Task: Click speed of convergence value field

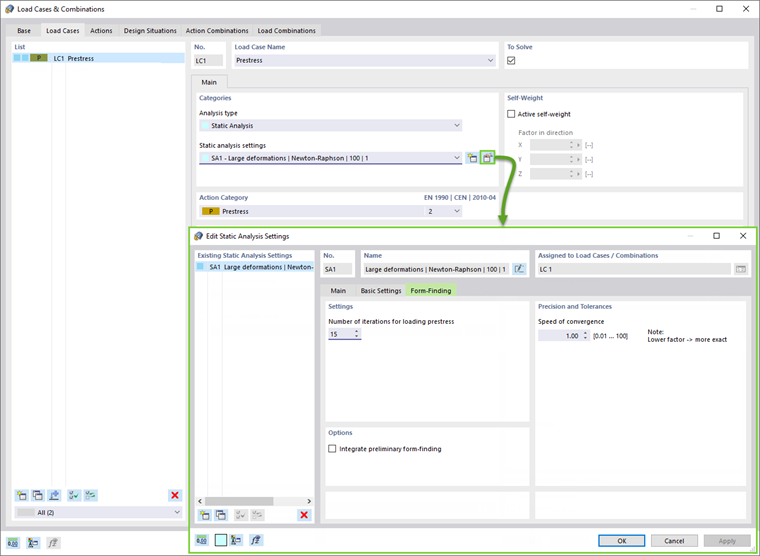Action: point(560,335)
